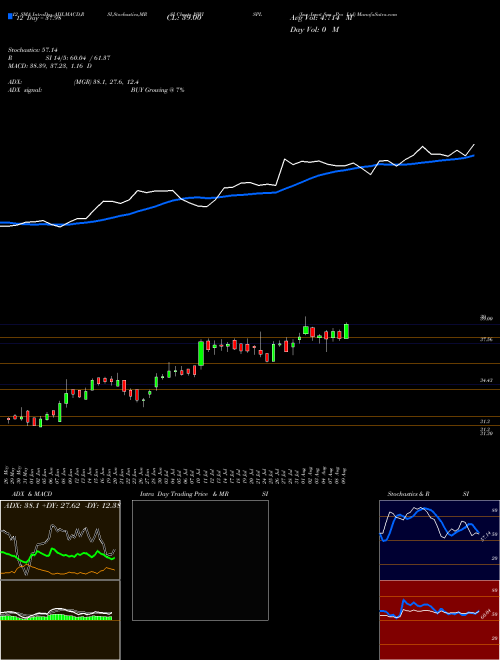Open the empty intraday trading price chart box
500x660 pixels.
coord(200,560)
